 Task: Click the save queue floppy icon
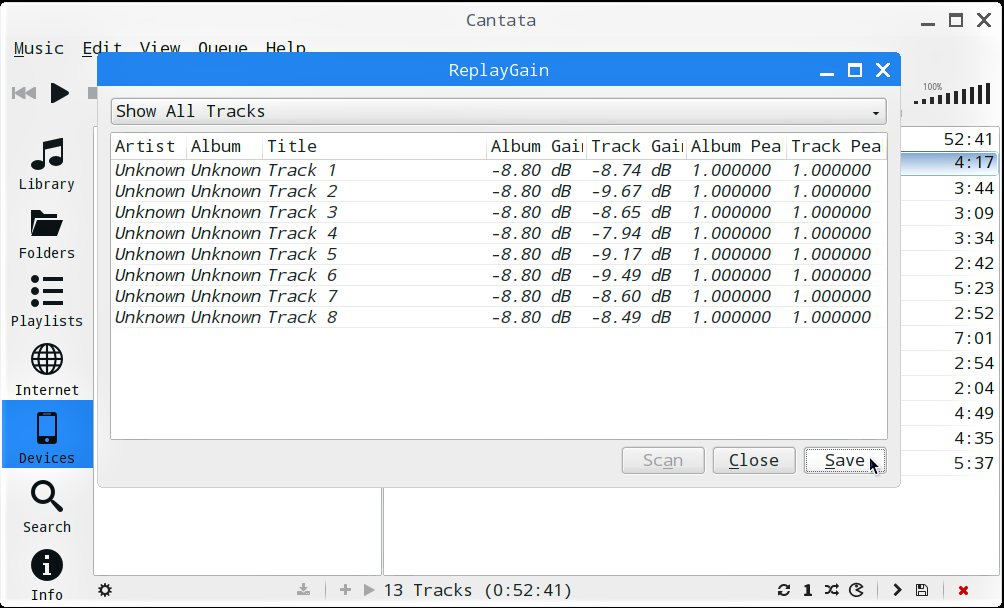click(x=921, y=590)
